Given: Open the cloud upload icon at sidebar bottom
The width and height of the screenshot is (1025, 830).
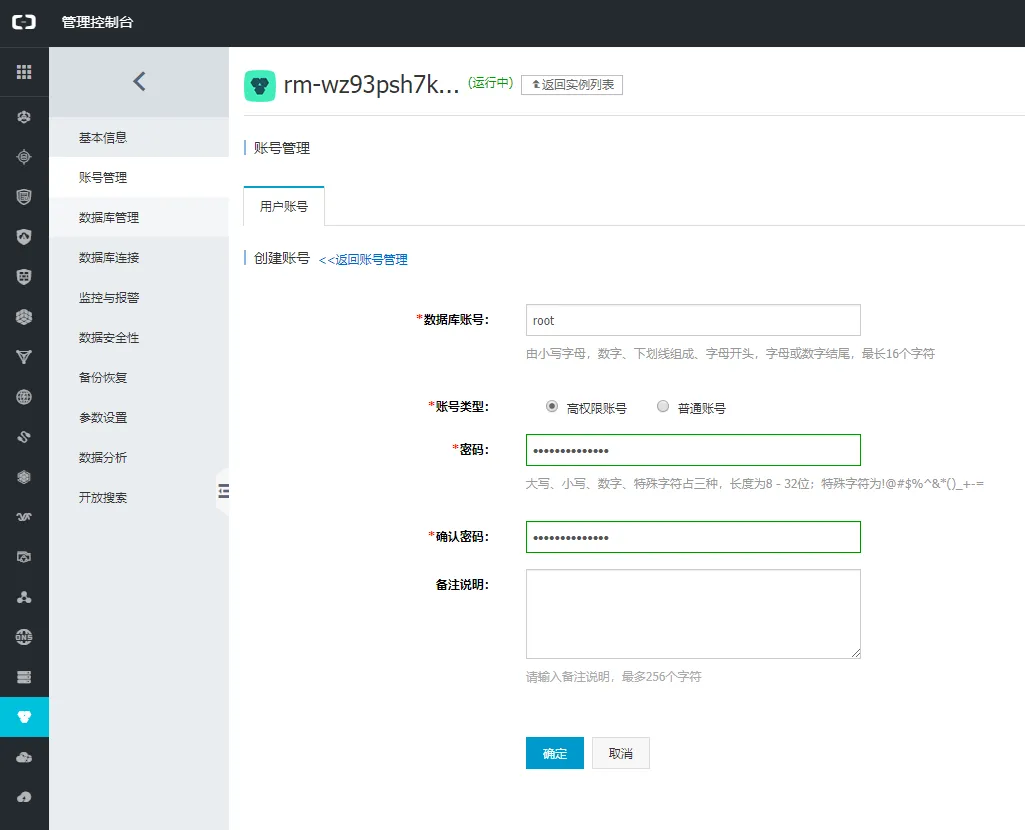Looking at the screenshot, I should tap(24, 797).
